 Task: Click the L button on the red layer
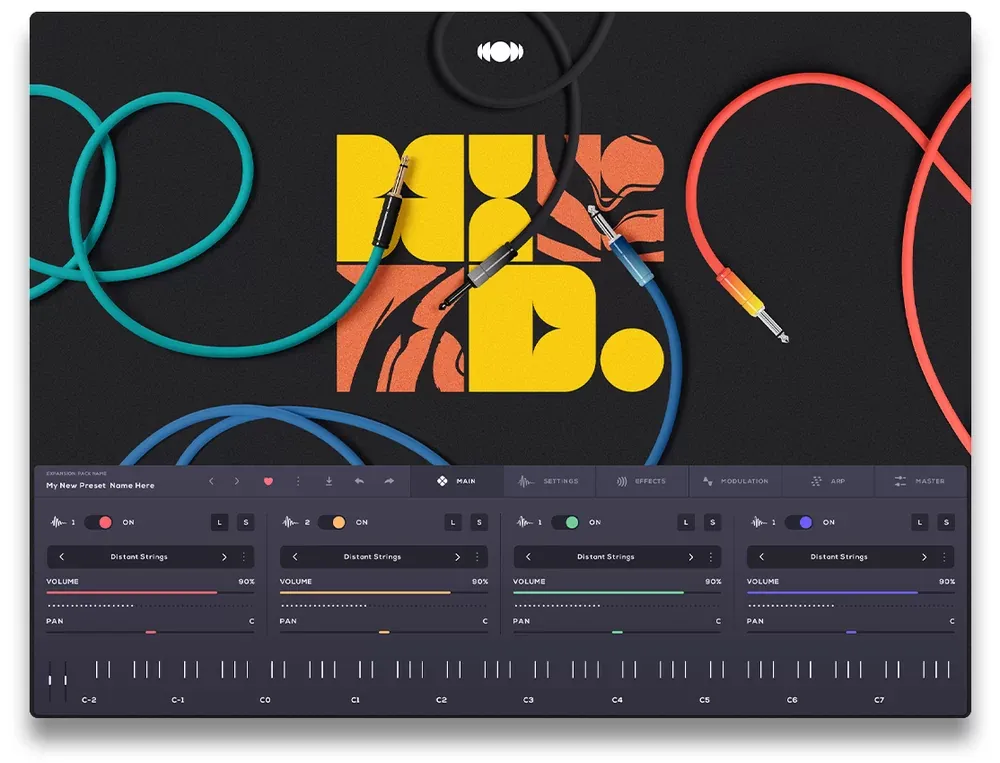coord(219,522)
